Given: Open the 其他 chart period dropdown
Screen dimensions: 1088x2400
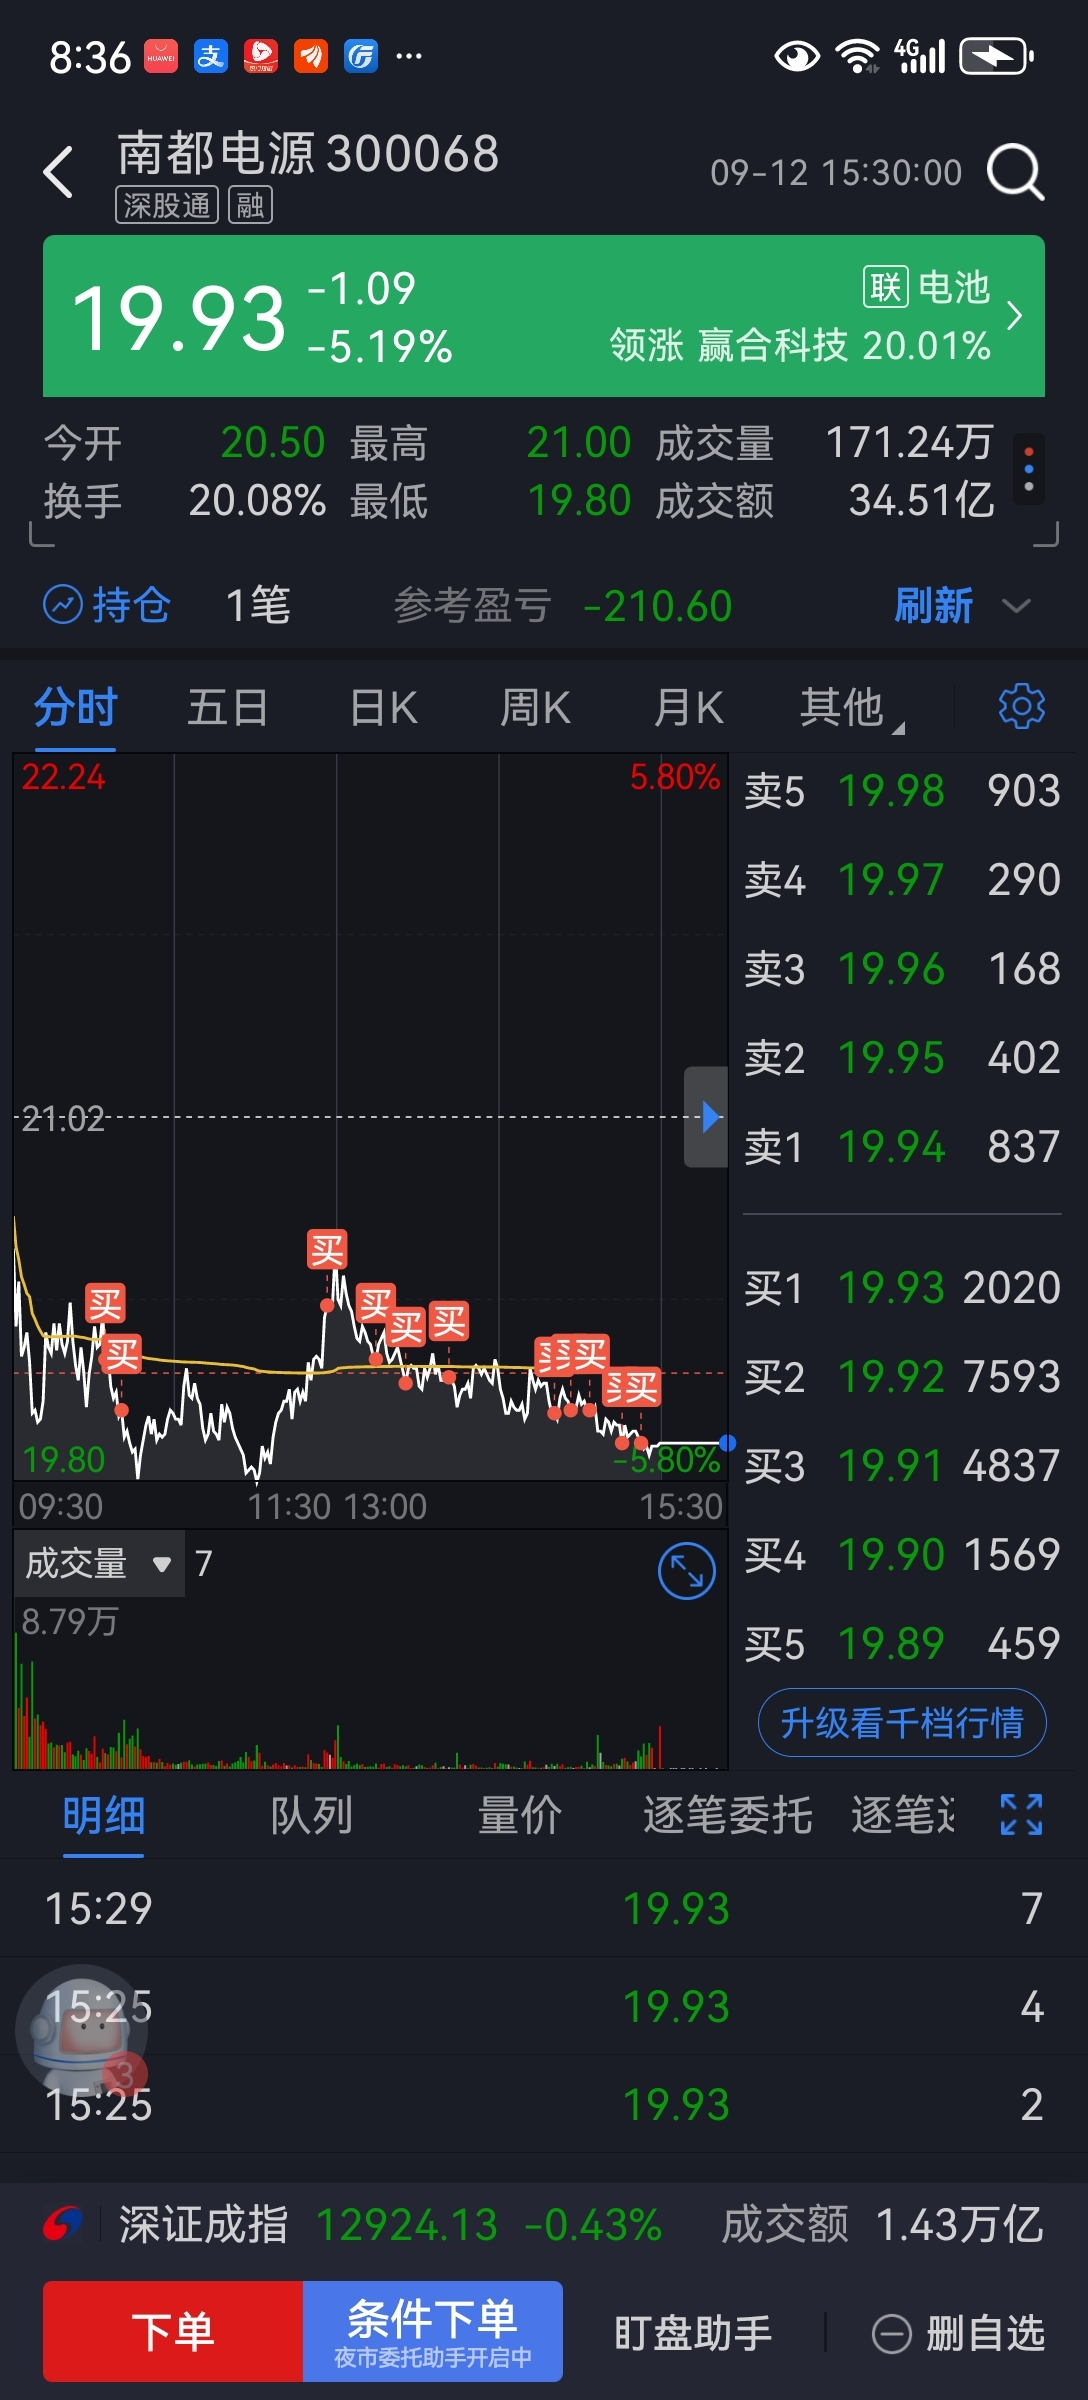Looking at the screenshot, I should 851,708.
